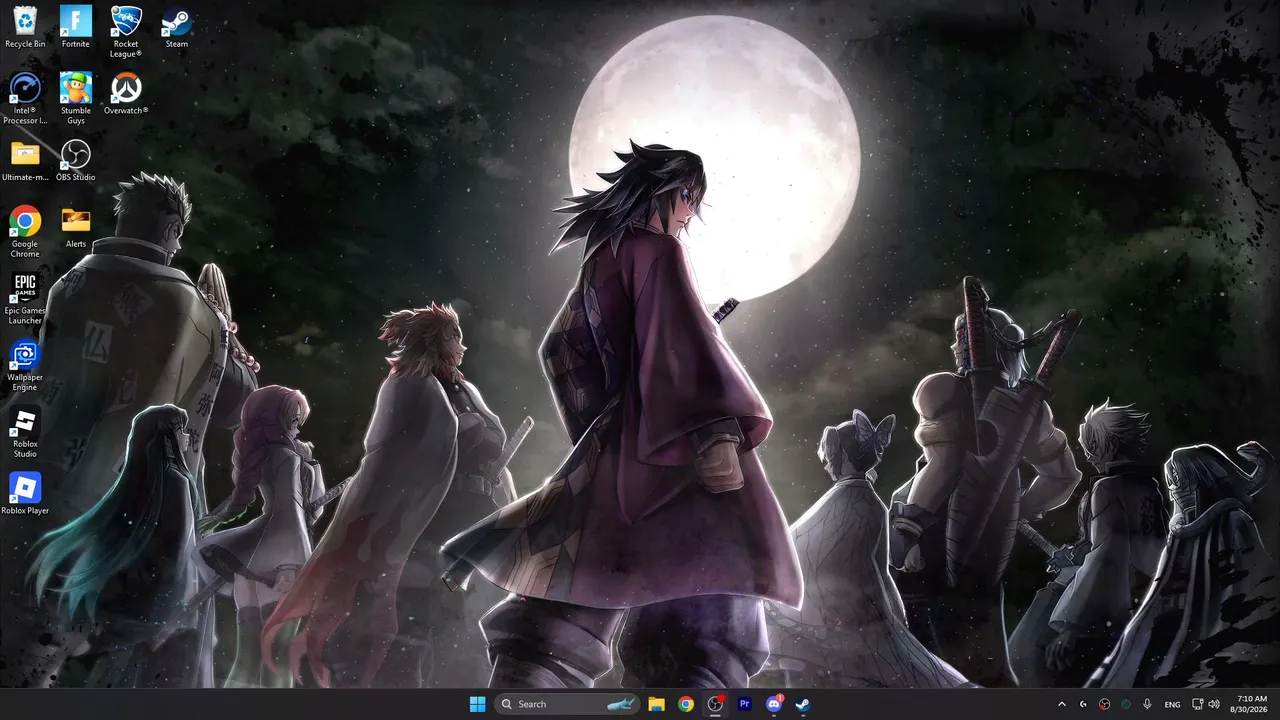Select the Intel Processor desktop shortcut
Viewport: 1280px width, 720px height.
(x=25, y=98)
